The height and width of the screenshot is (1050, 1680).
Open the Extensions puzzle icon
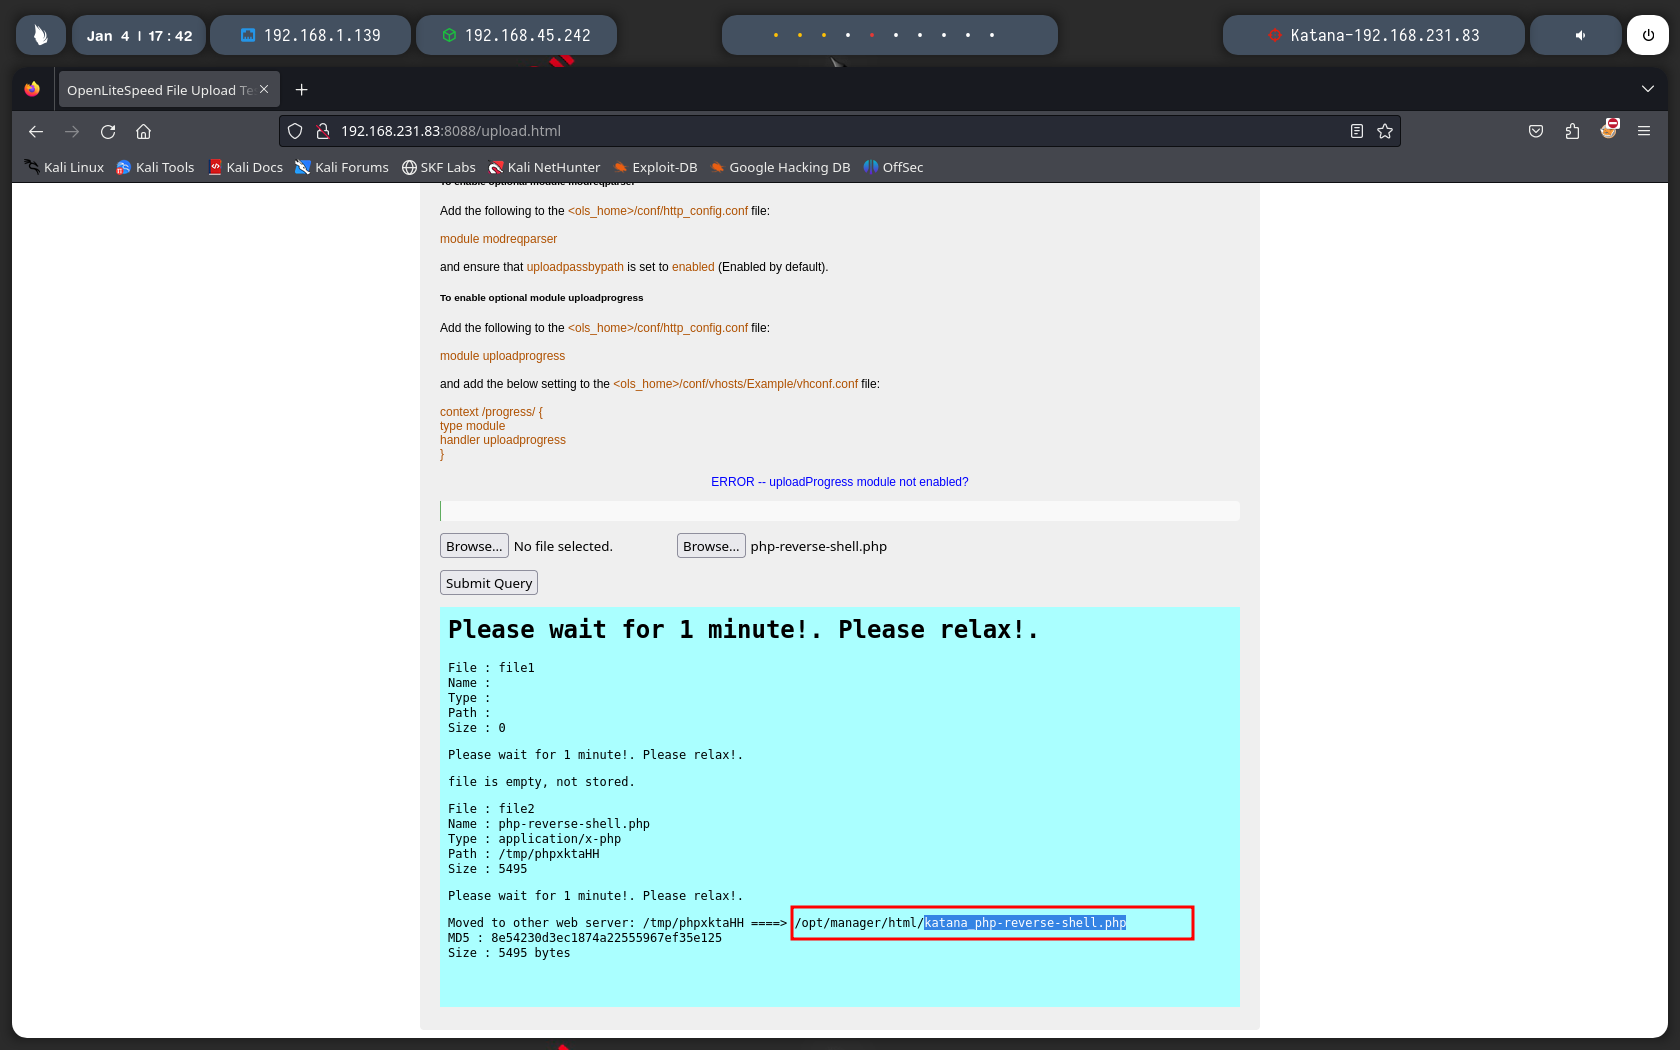pyautogui.click(x=1572, y=131)
